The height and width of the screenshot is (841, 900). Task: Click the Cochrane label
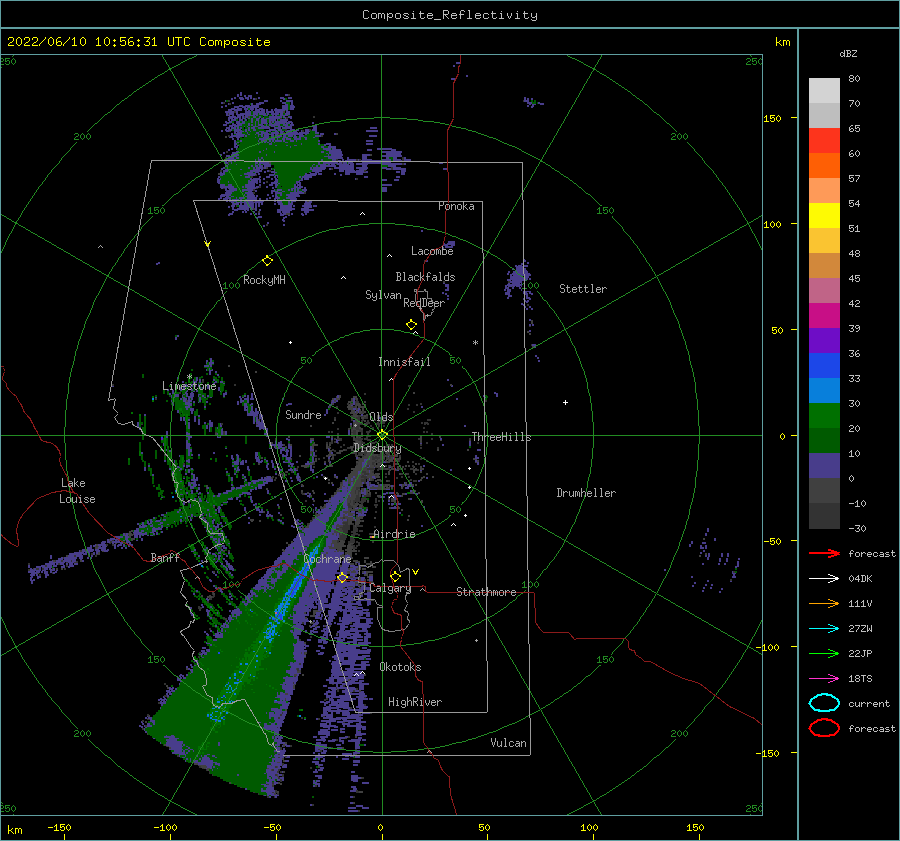coord(327,559)
